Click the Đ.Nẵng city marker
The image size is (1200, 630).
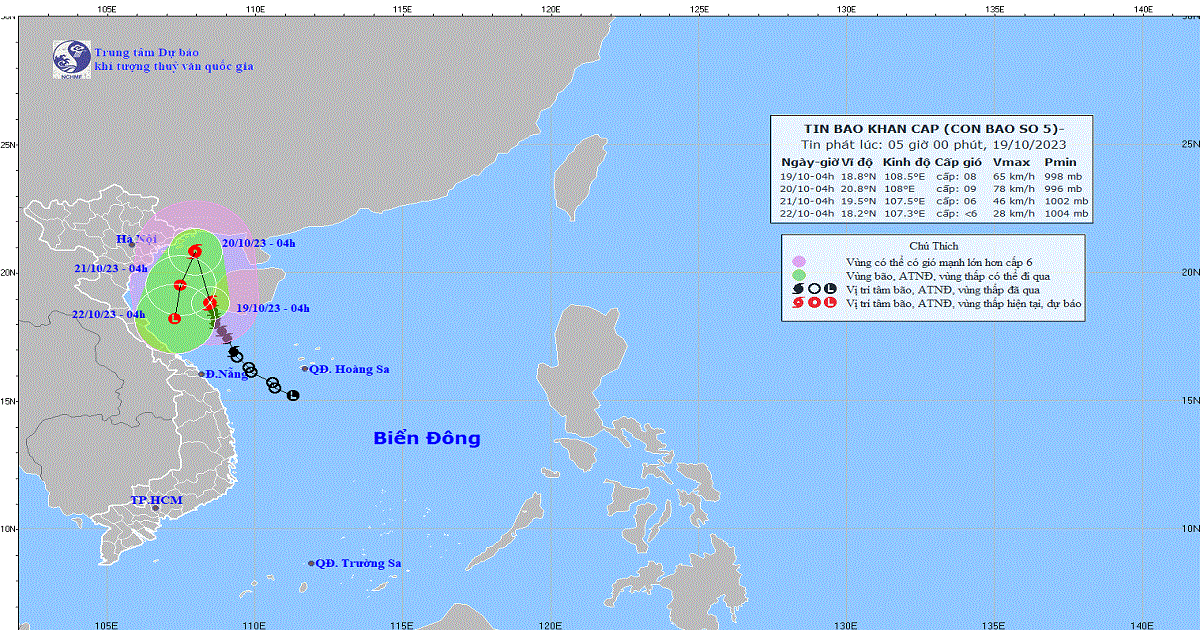pyautogui.click(x=201, y=374)
